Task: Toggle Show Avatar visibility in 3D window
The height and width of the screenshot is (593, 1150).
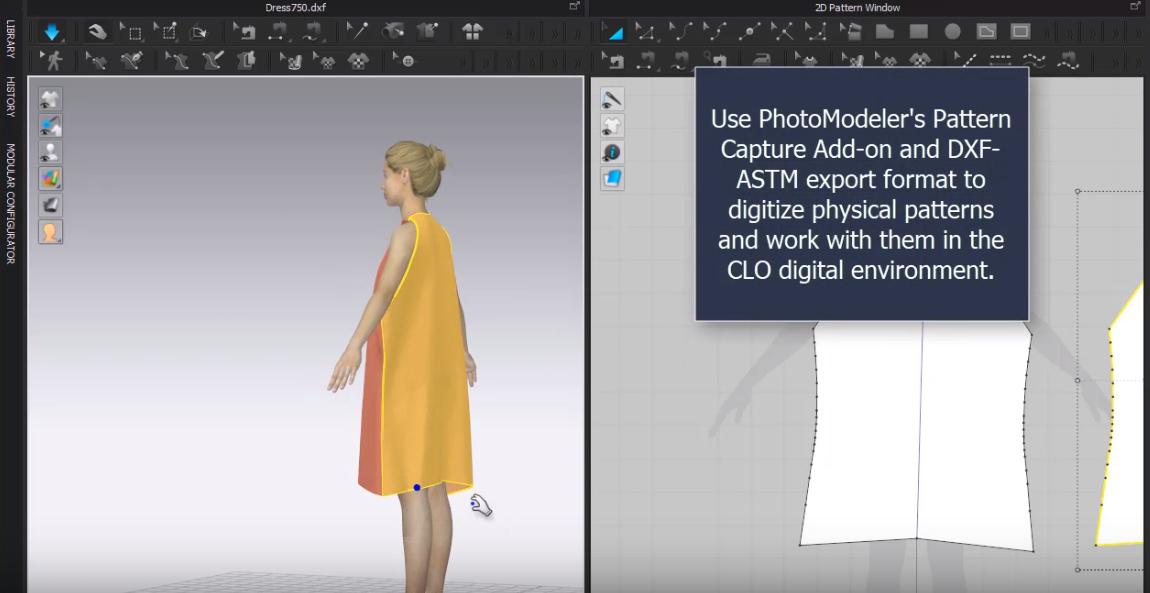Action: tap(51, 152)
